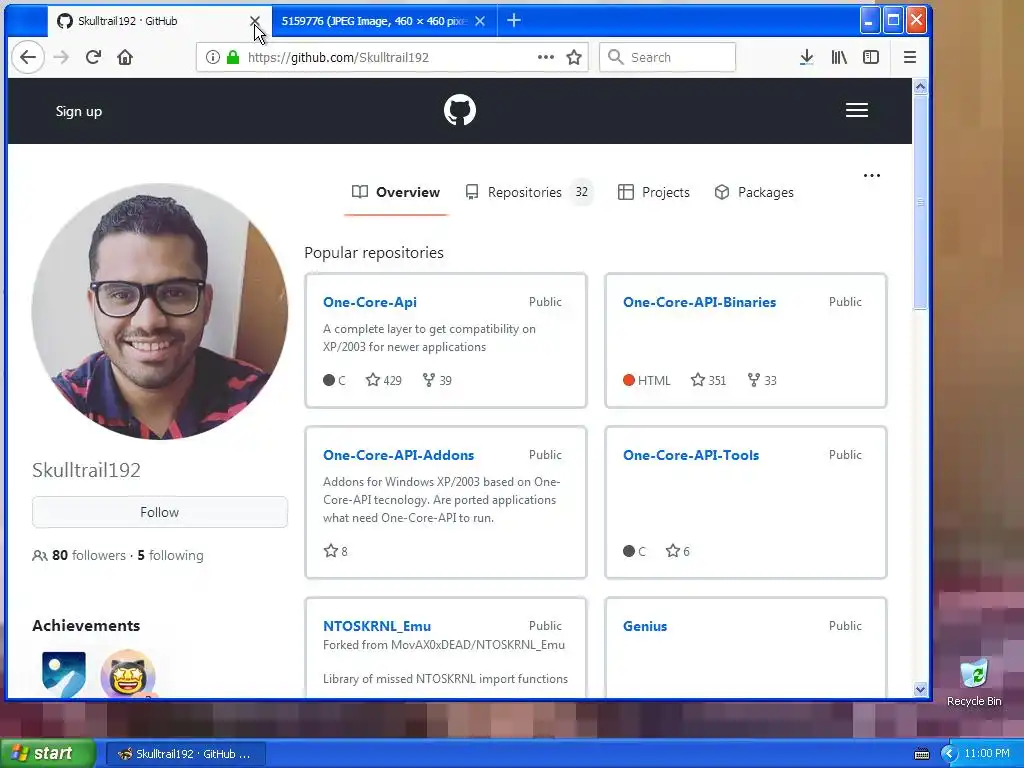Click the forward navigation arrow
The width and height of the screenshot is (1024, 768).
coord(61,57)
